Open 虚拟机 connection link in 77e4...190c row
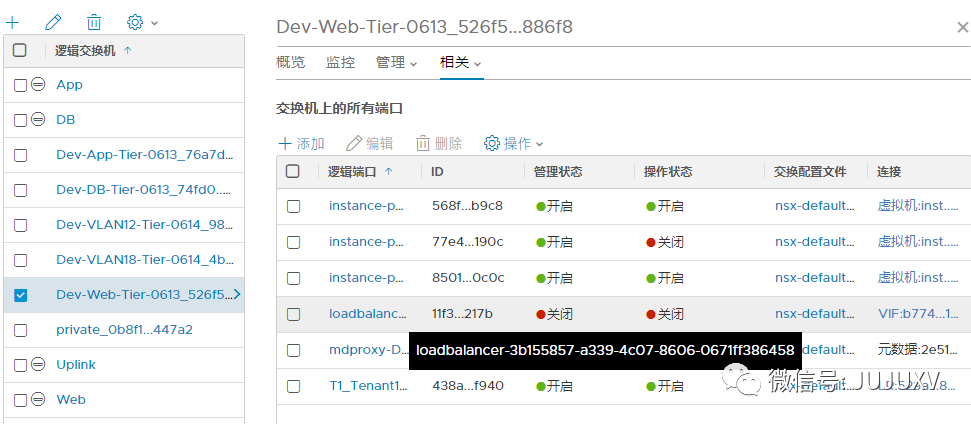 [918, 241]
